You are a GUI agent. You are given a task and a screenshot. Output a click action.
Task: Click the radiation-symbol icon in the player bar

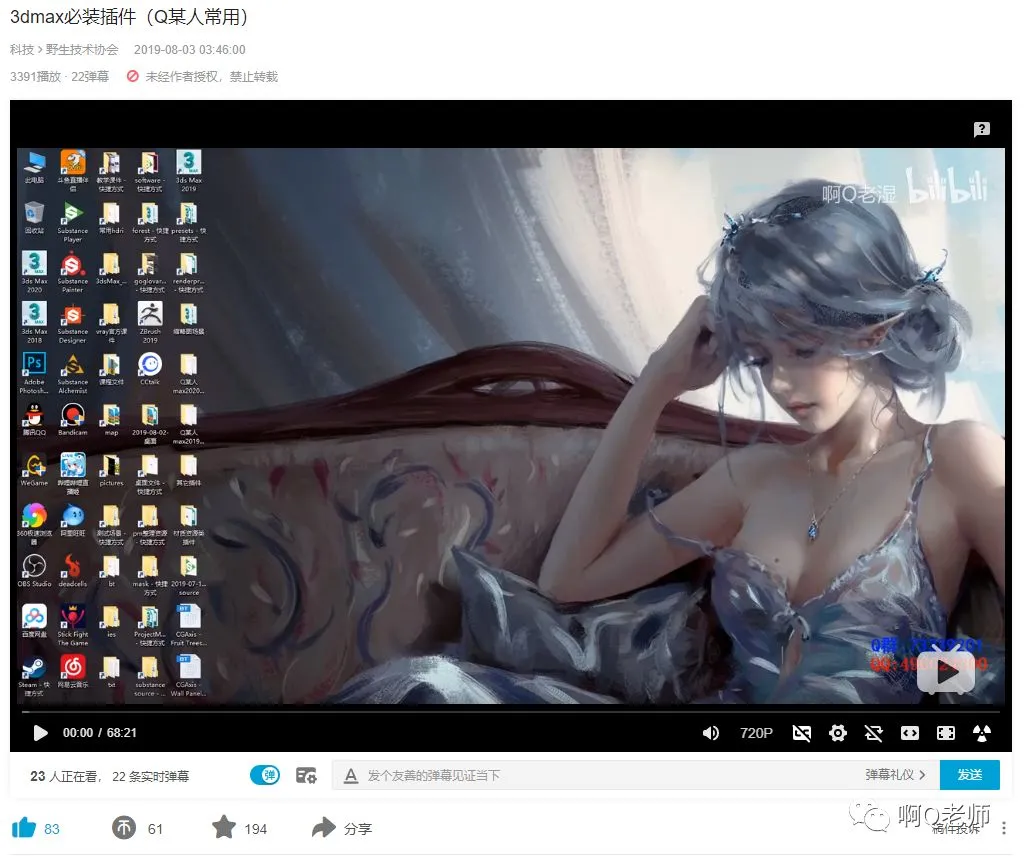[x=982, y=733]
